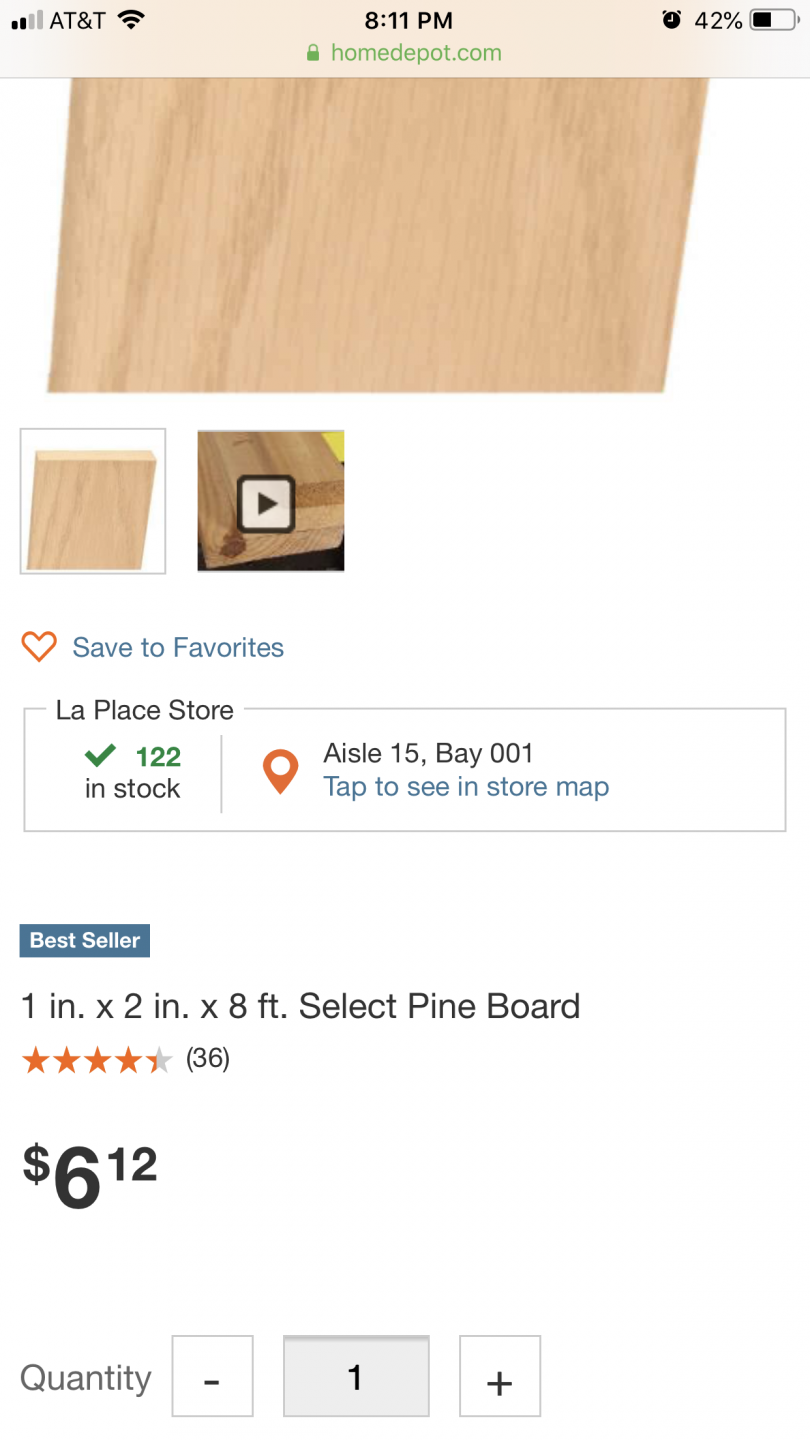Tap the green in-stock checkmark

click(100, 755)
